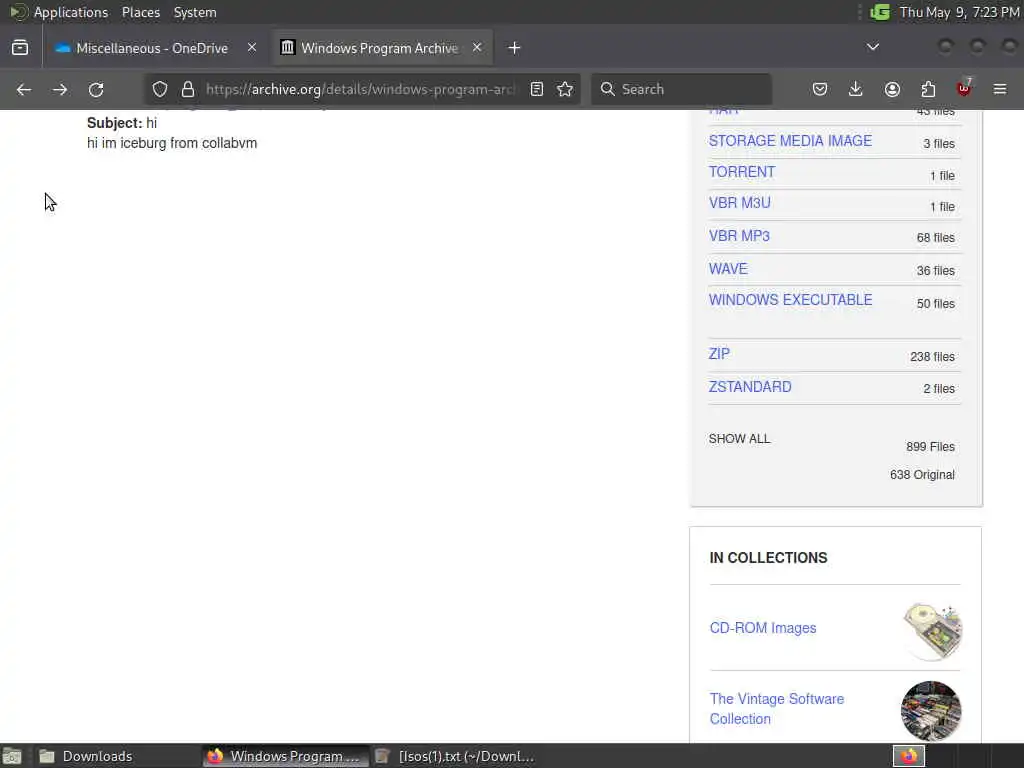Open the extensions puzzle icon

point(928,89)
